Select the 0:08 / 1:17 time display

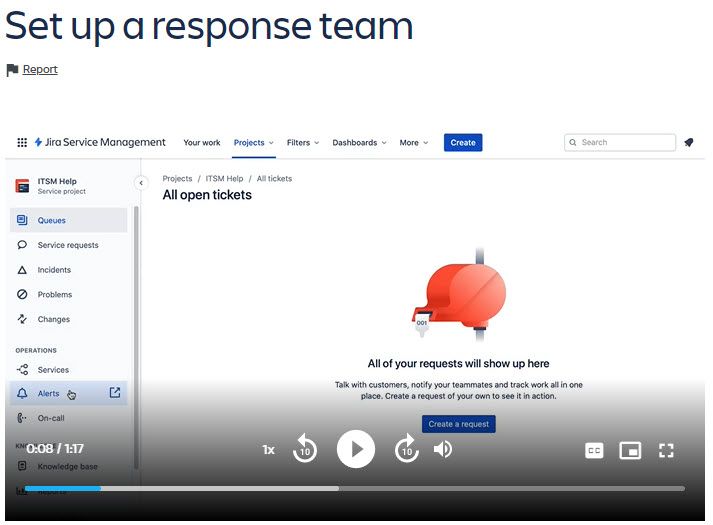(55, 449)
